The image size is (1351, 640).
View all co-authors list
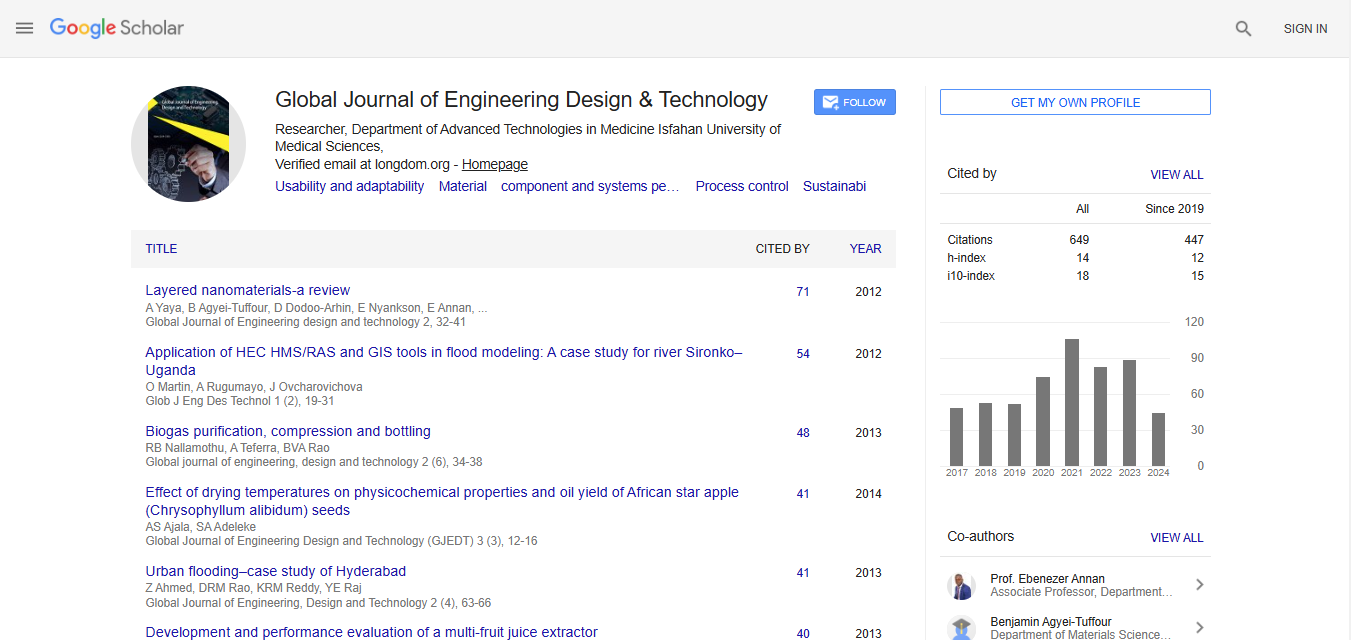[x=1176, y=537]
